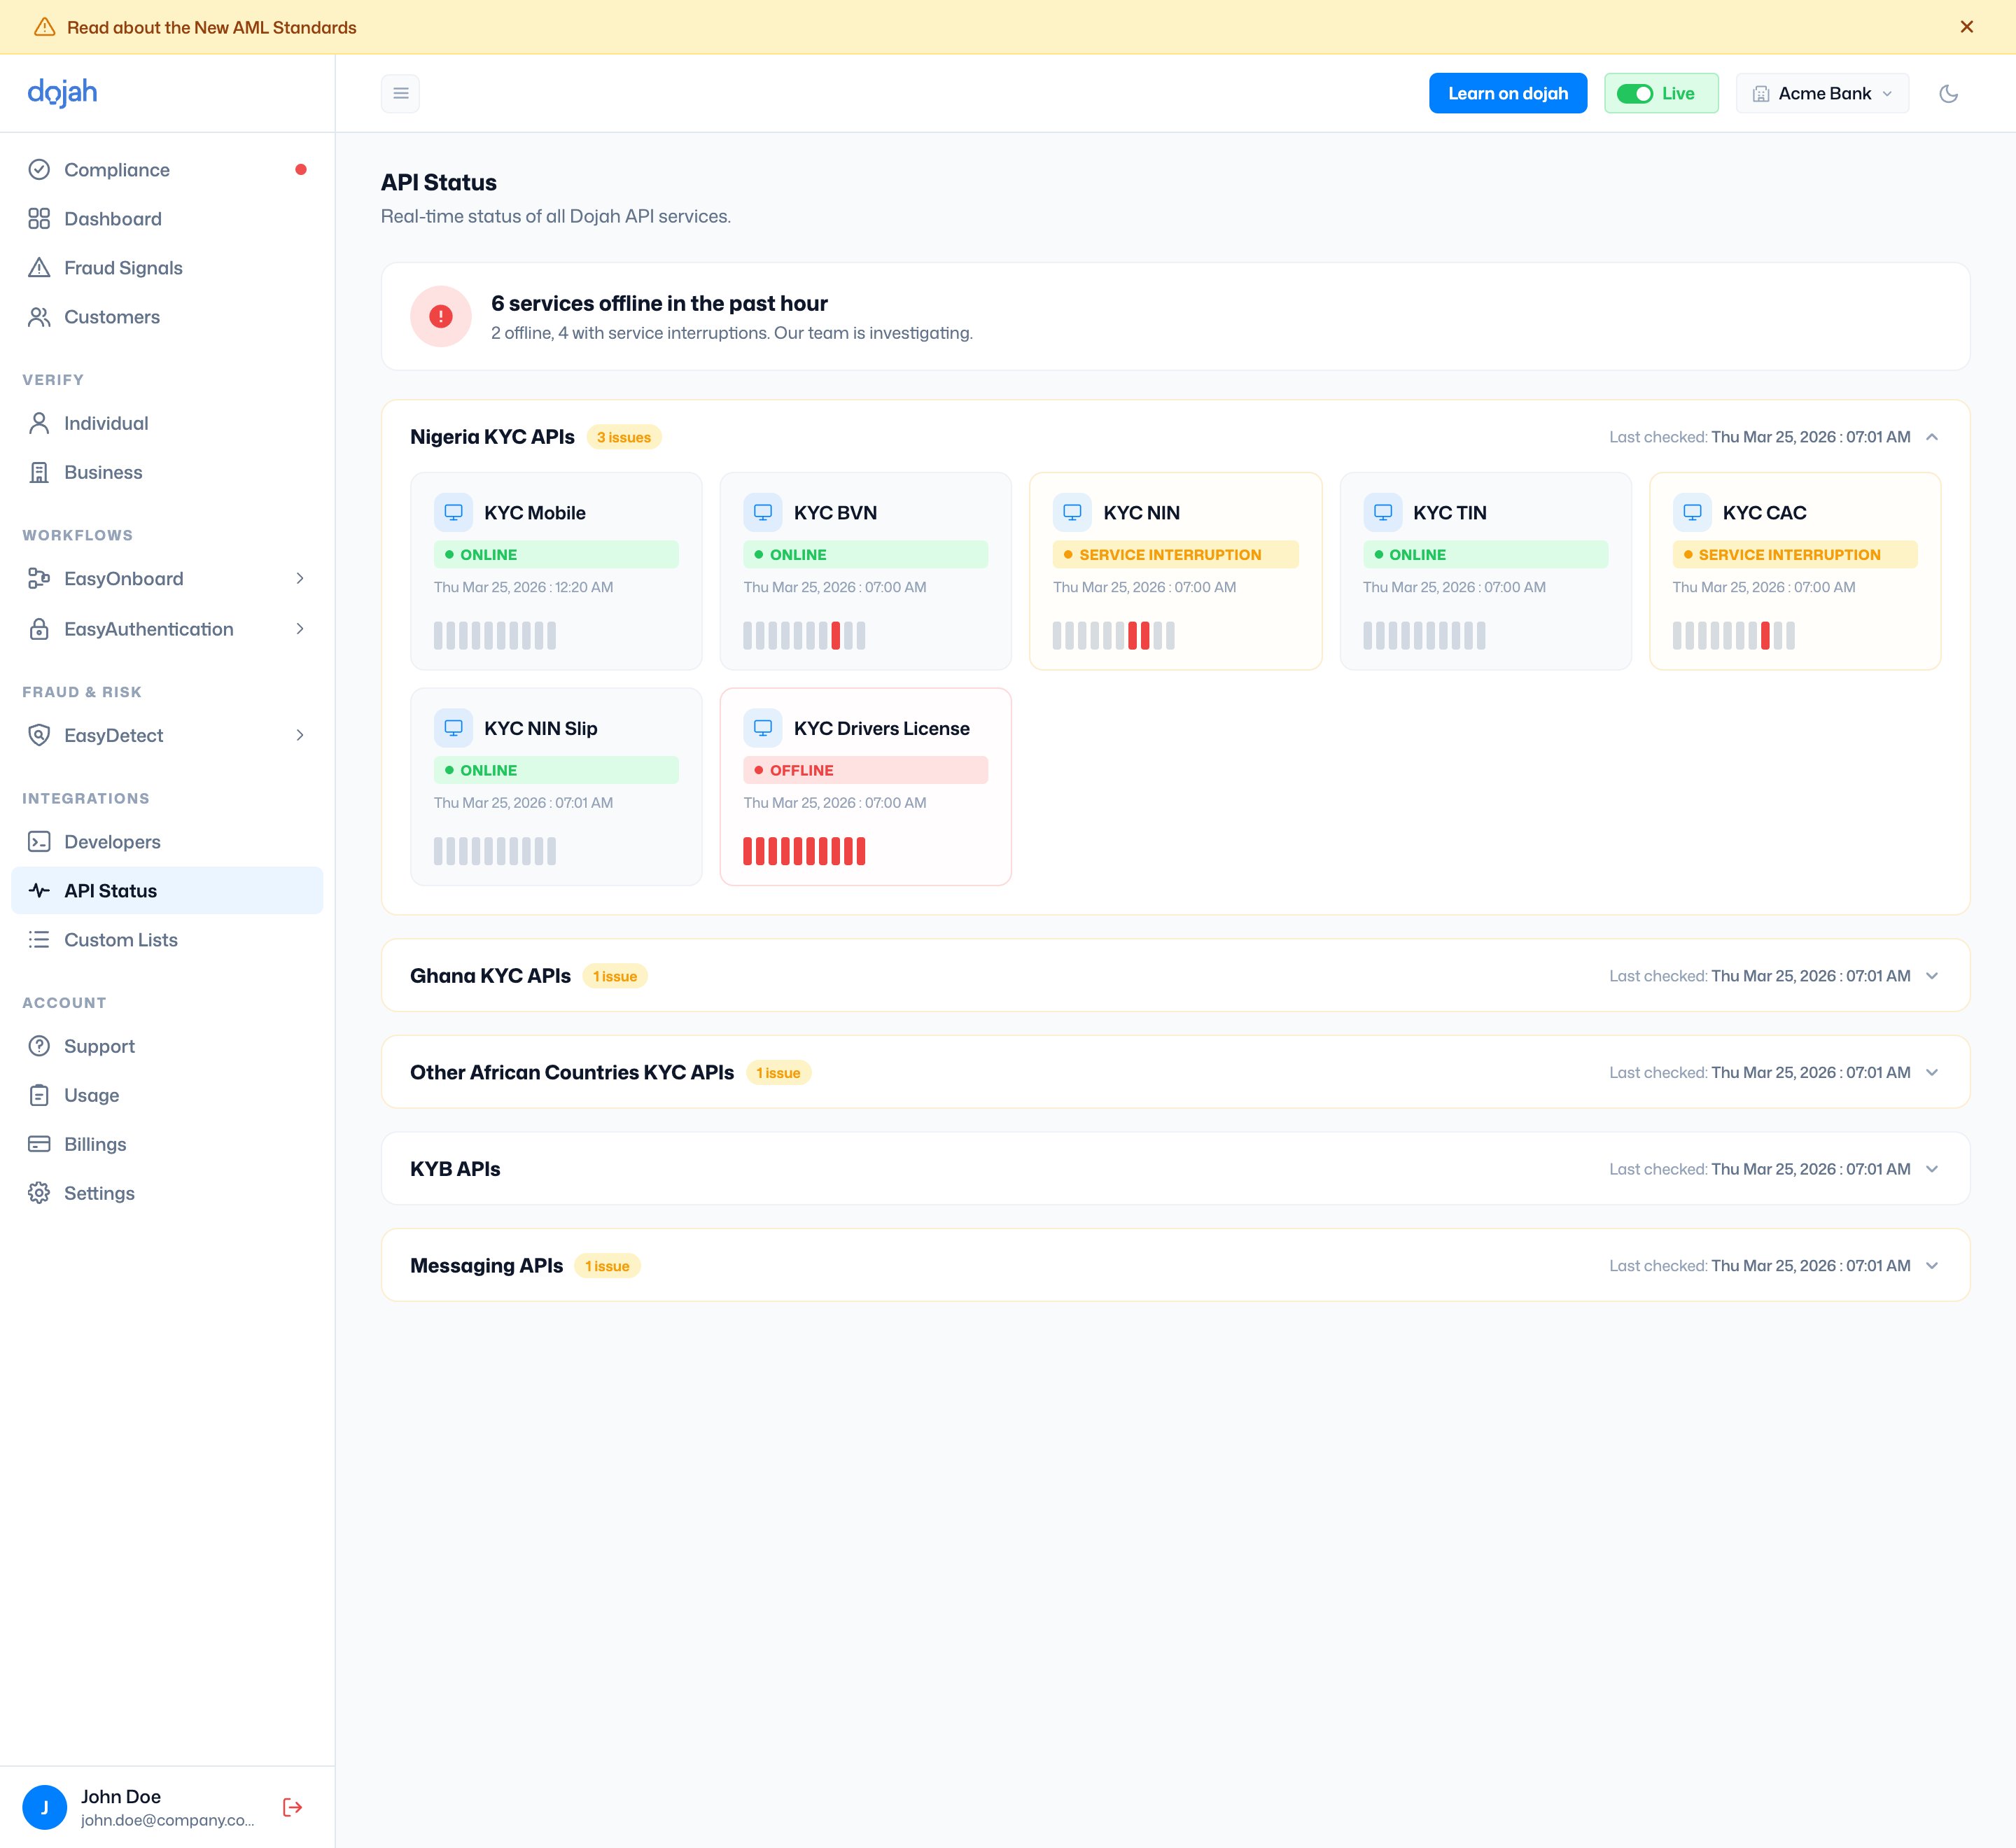Click the Custom Lists list icon
The height and width of the screenshot is (1848, 2016).
click(x=39, y=940)
